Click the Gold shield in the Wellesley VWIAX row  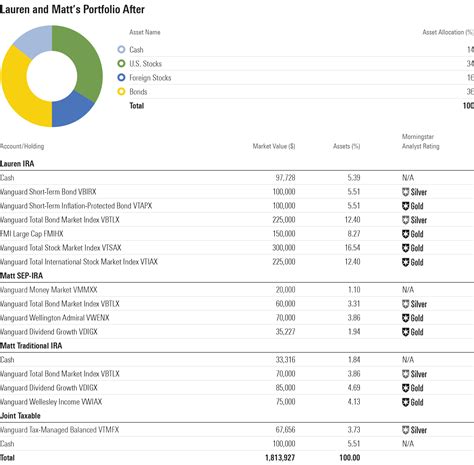tap(405, 402)
